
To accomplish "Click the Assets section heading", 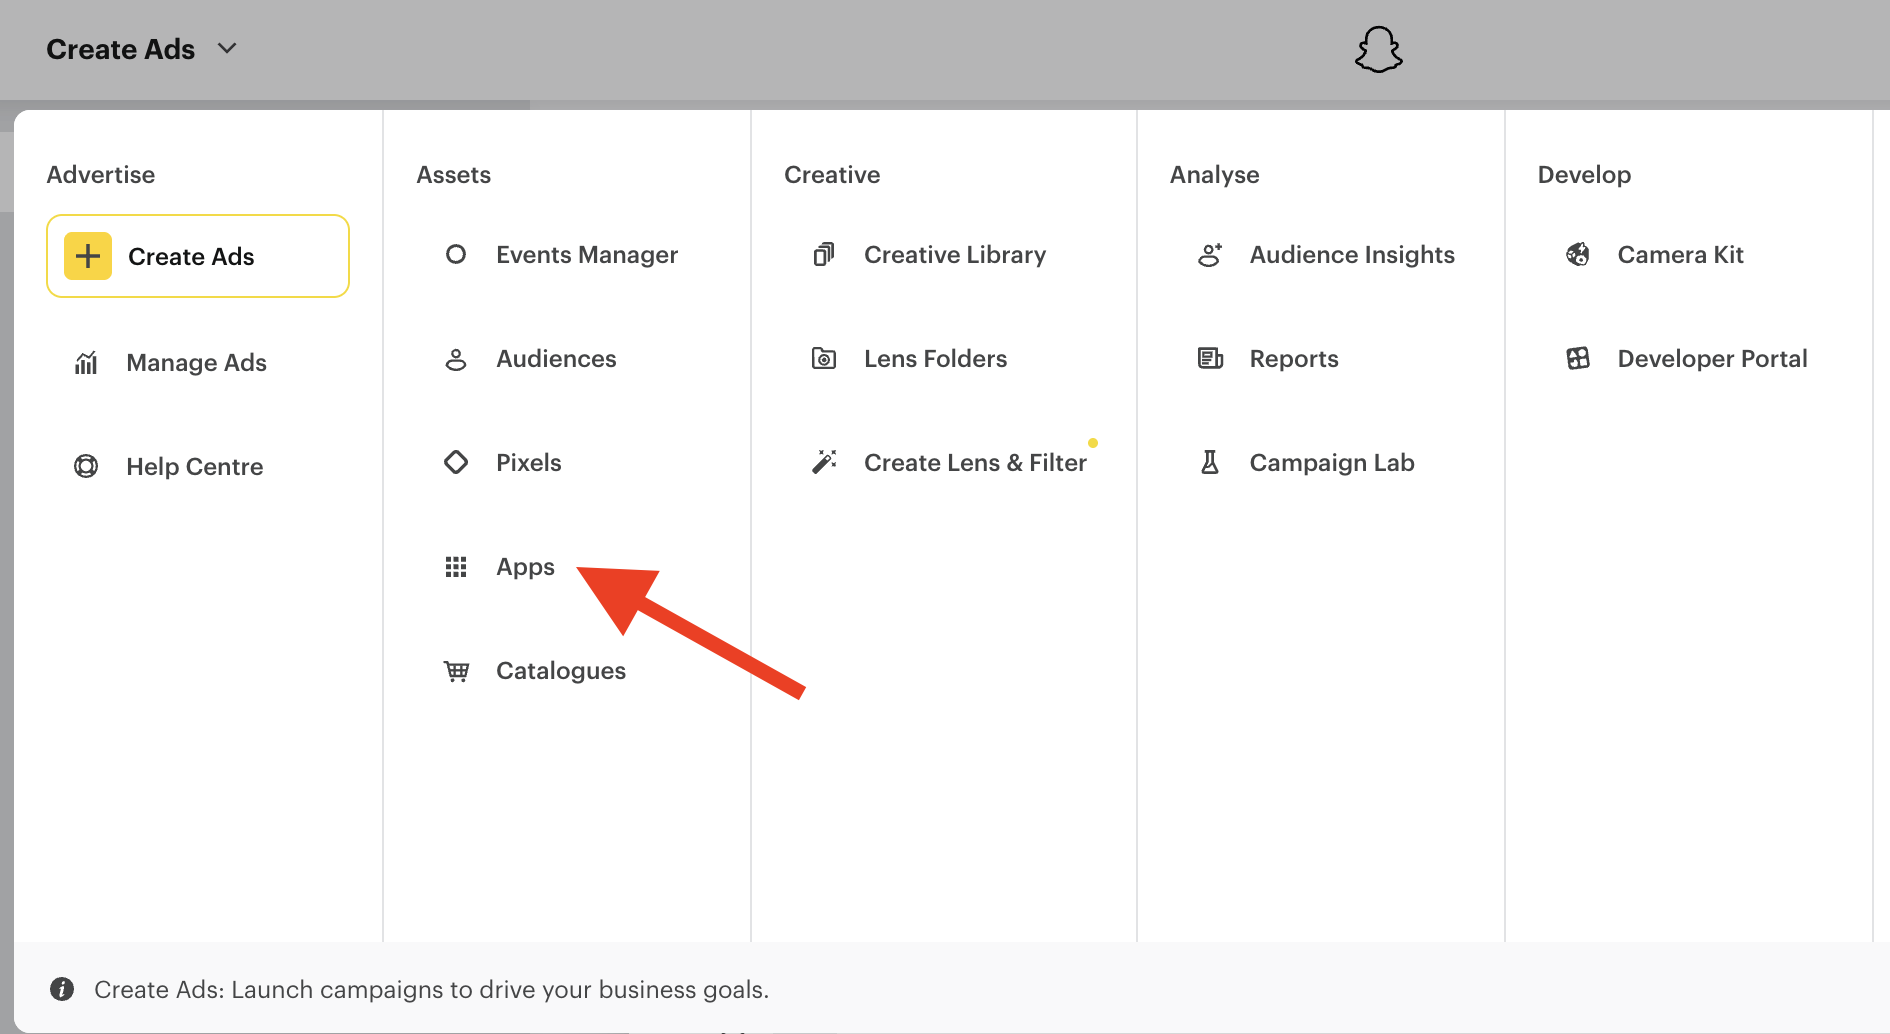I will [453, 175].
